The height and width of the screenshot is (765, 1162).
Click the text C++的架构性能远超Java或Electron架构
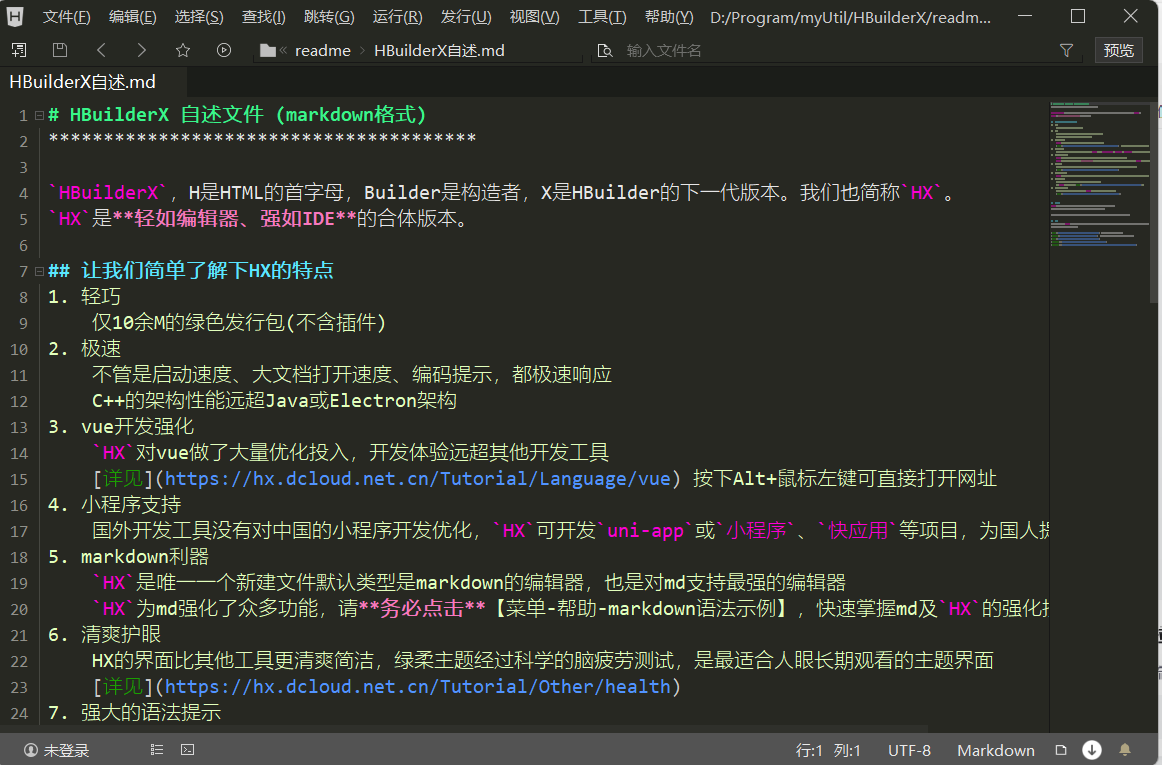coord(274,401)
